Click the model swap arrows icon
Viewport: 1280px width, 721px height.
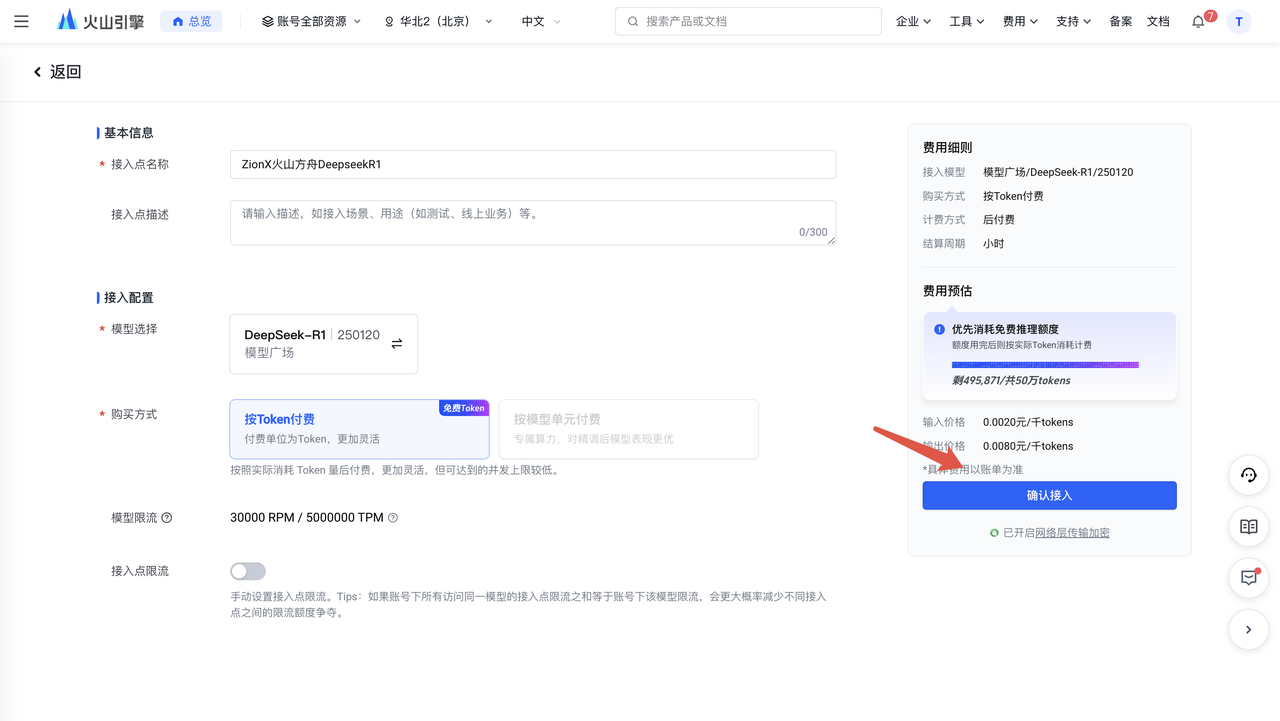point(397,344)
